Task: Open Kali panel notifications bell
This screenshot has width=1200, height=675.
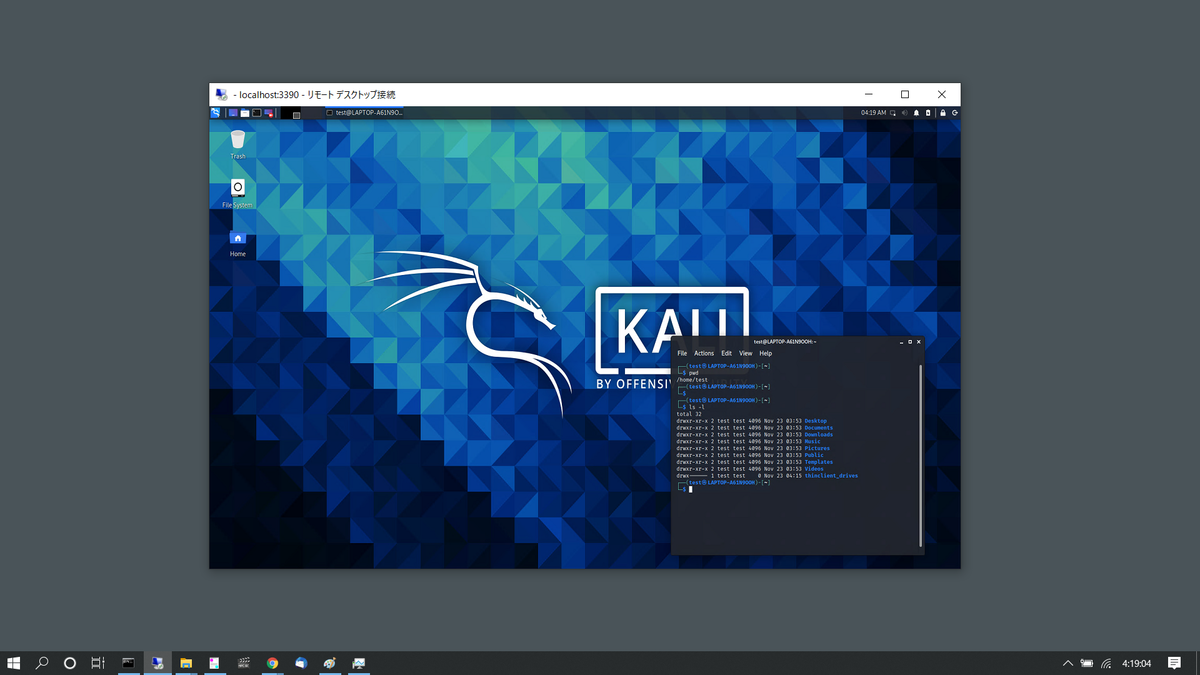Action: [x=916, y=113]
